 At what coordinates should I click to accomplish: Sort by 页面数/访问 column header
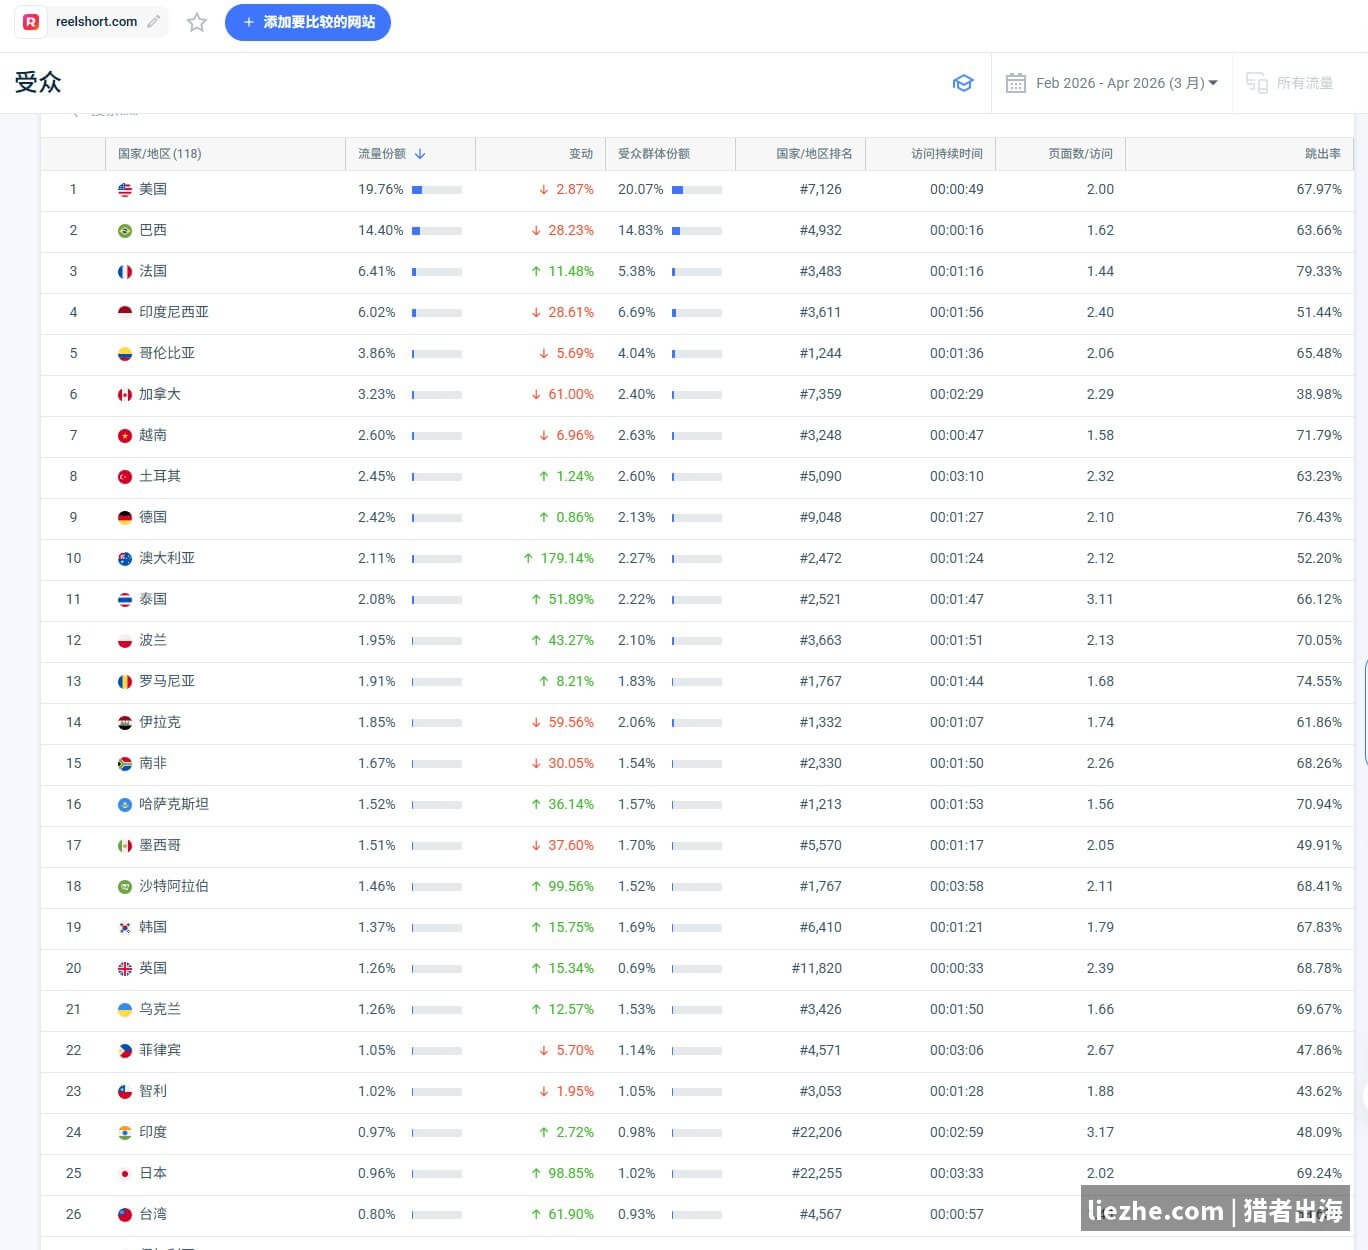[x=1080, y=154]
